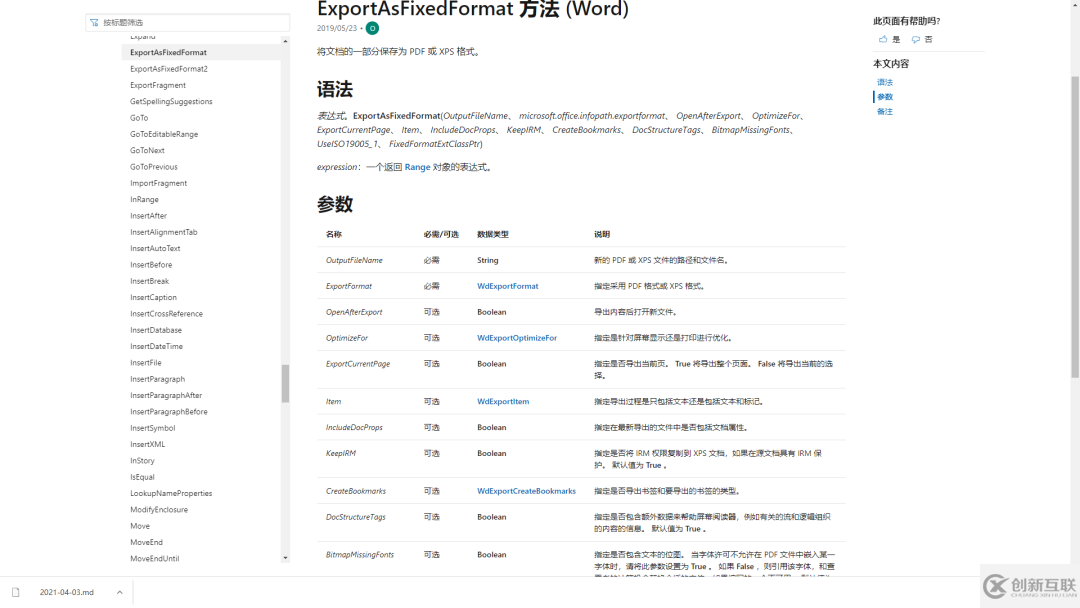
Task: Click OutputFileName parameter name cell
Action: 354,260
